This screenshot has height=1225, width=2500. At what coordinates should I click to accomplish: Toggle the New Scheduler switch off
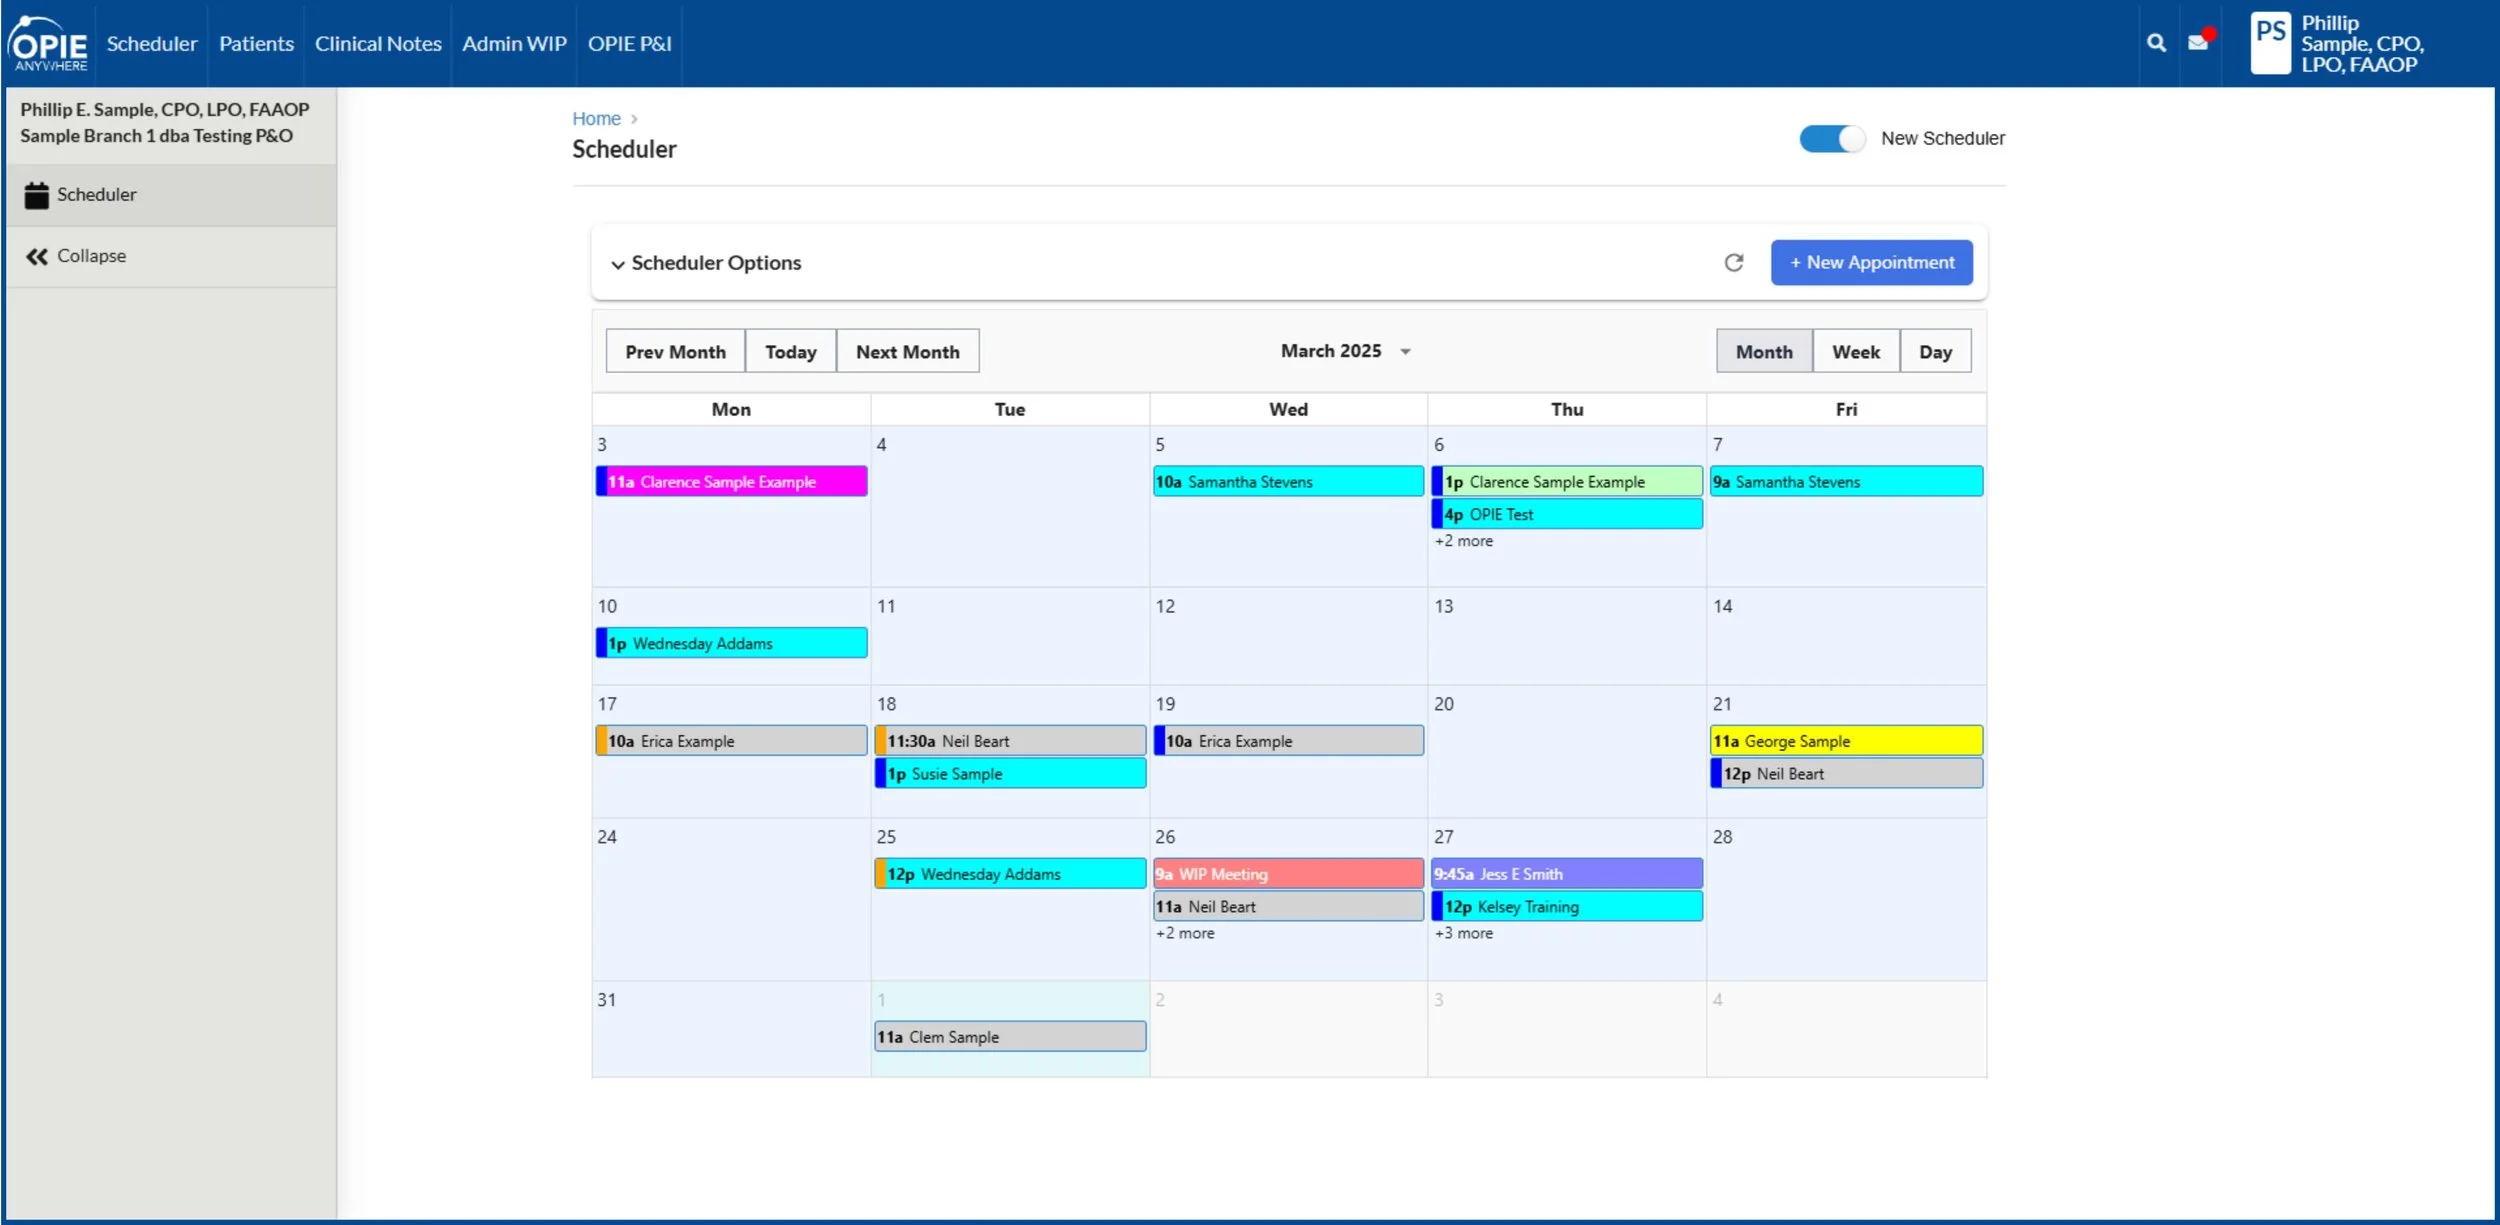coord(1832,139)
